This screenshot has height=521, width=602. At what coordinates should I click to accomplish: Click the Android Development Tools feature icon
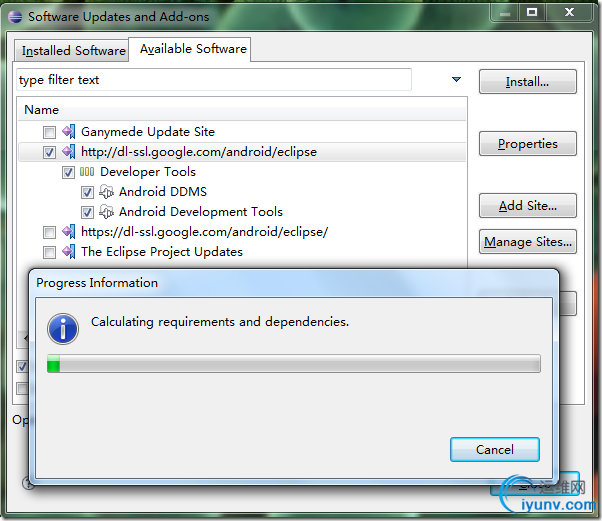pyautogui.click(x=106, y=212)
